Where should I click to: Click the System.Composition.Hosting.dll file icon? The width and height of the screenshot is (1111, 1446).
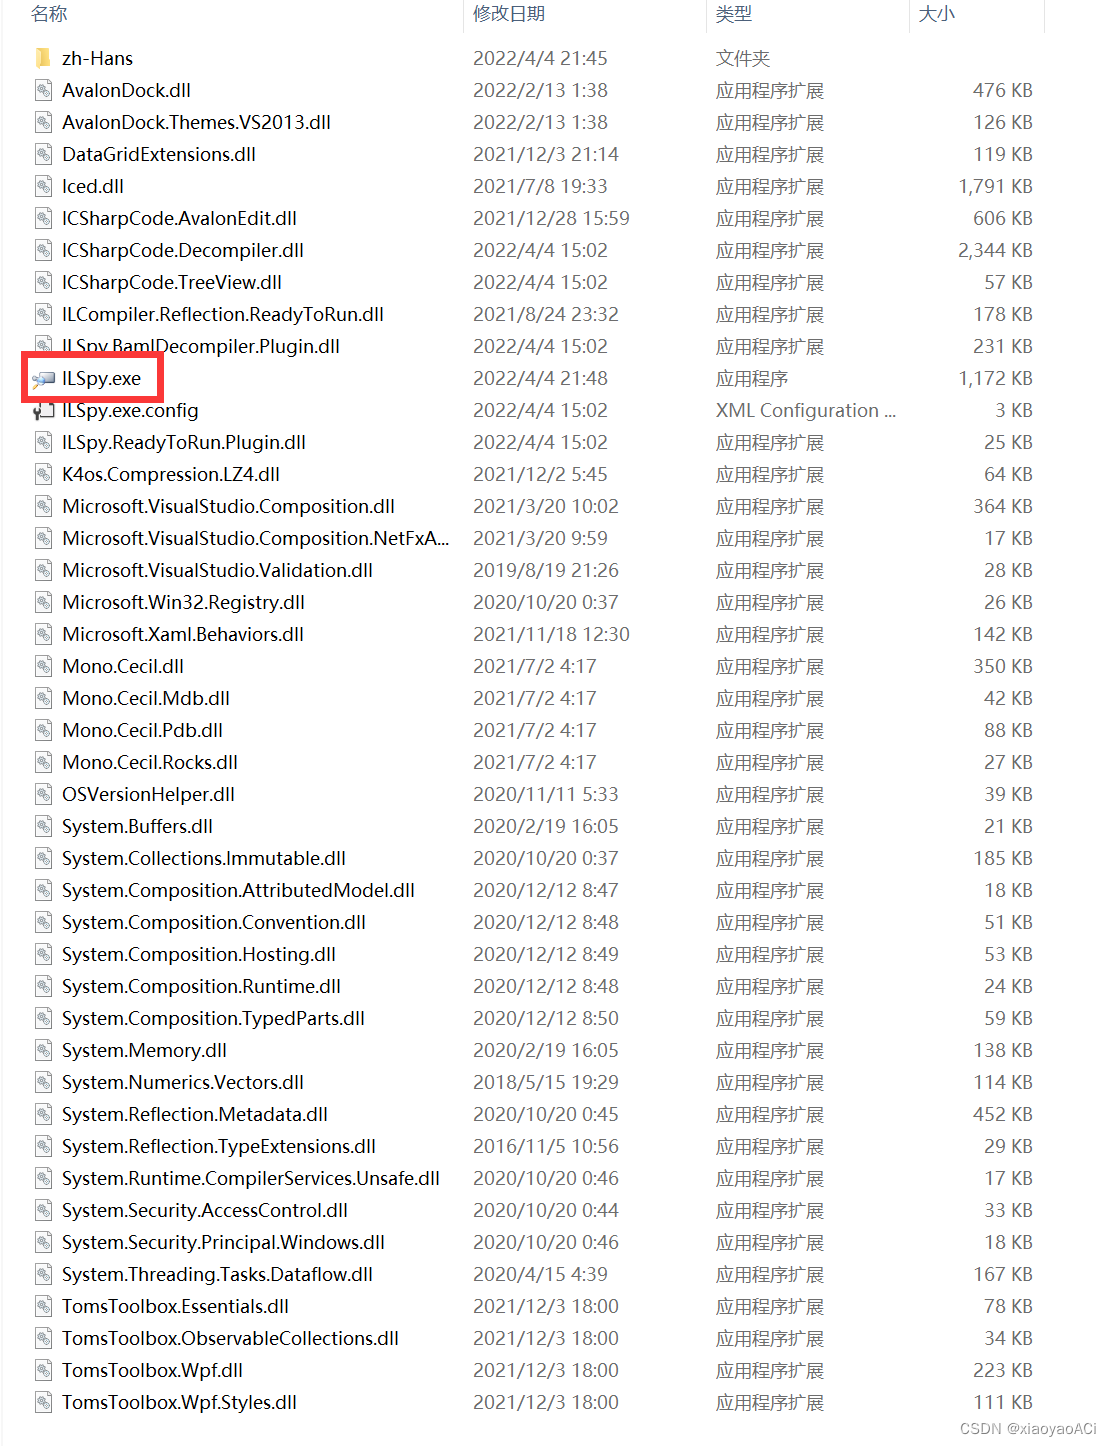pyautogui.click(x=43, y=954)
